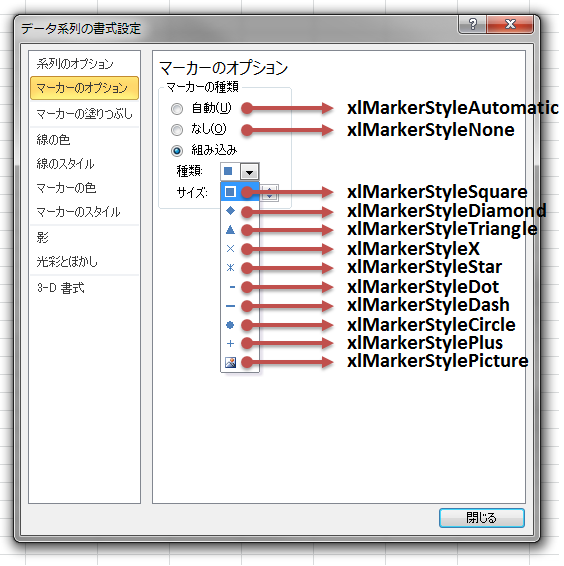This screenshot has width=564, height=566.
Task: Open the マーカーの塗りつぶし category
Action: tap(85, 115)
